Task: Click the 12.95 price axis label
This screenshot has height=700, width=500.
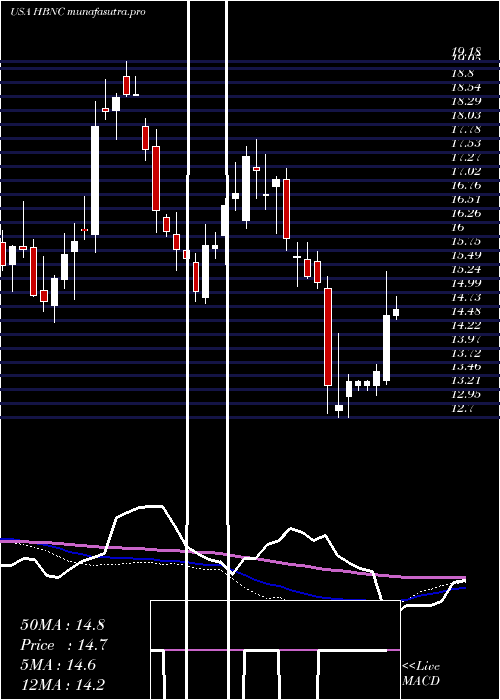Action: coord(466,395)
